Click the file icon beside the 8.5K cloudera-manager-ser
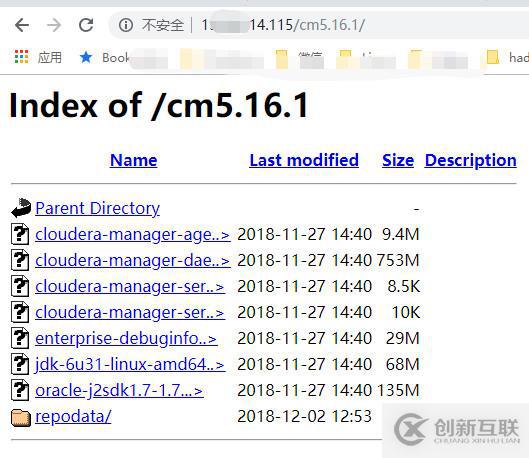The height and width of the screenshot is (458, 529). (20, 286)
